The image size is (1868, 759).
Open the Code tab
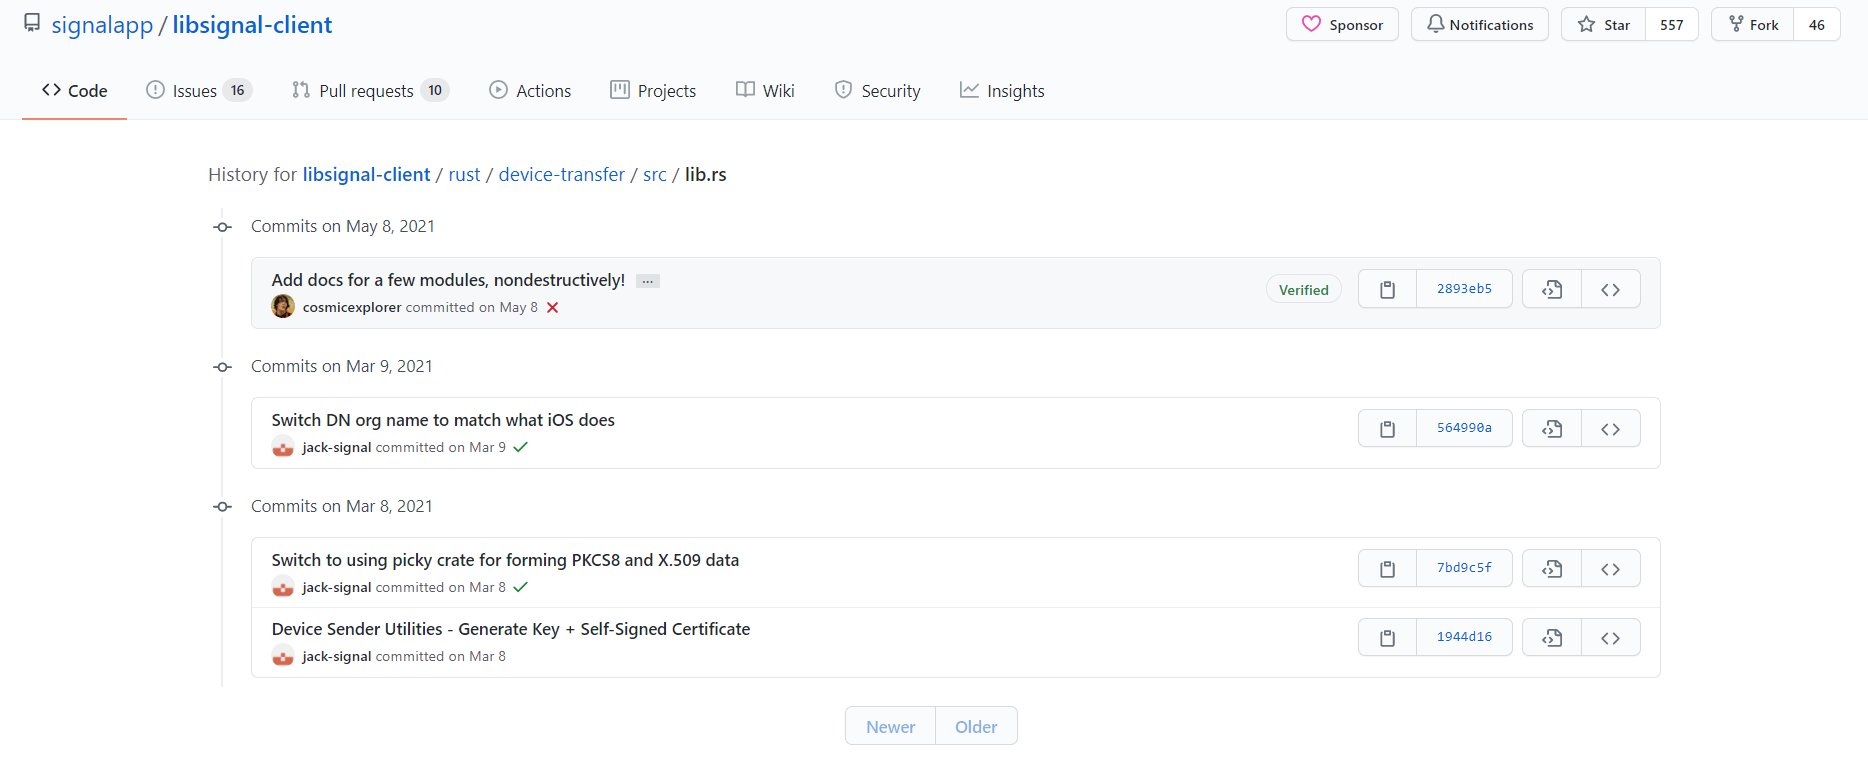pyautogui.click(x=74, y=90)
